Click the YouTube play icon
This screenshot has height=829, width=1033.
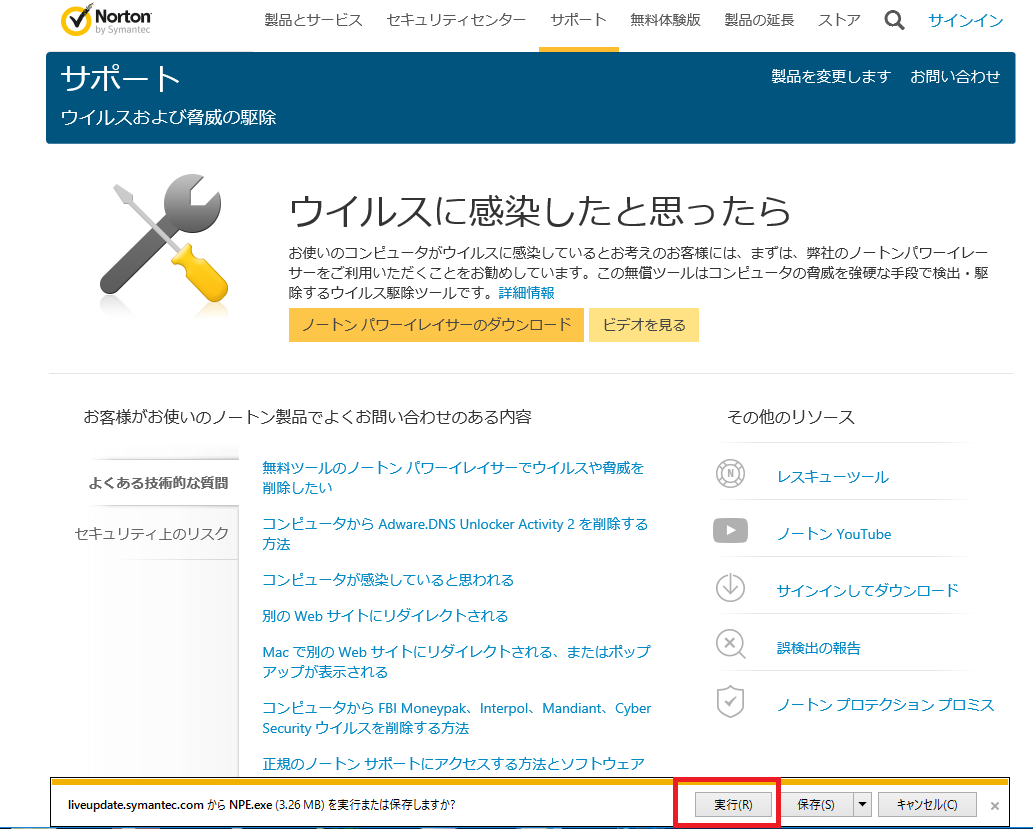tap(730, 530)
